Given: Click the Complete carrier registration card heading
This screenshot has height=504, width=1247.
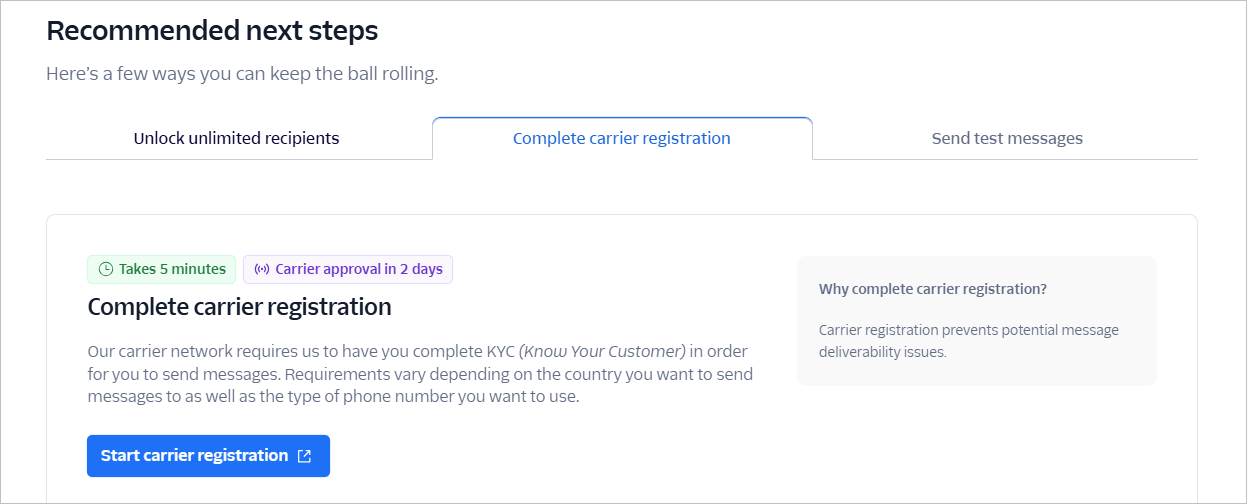Looking at the screenshot, I should 239,307.
